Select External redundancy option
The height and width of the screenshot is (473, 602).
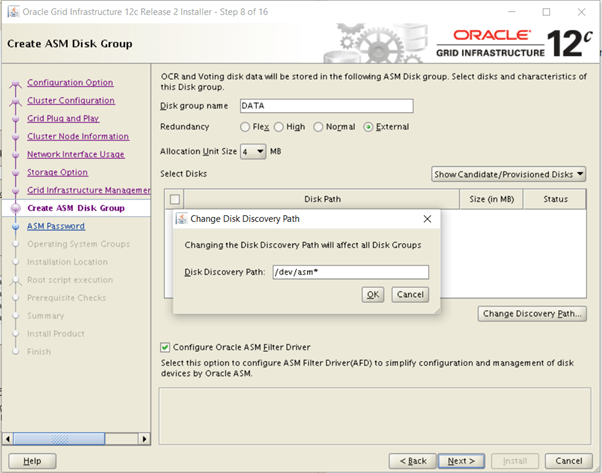coord(369,127)
